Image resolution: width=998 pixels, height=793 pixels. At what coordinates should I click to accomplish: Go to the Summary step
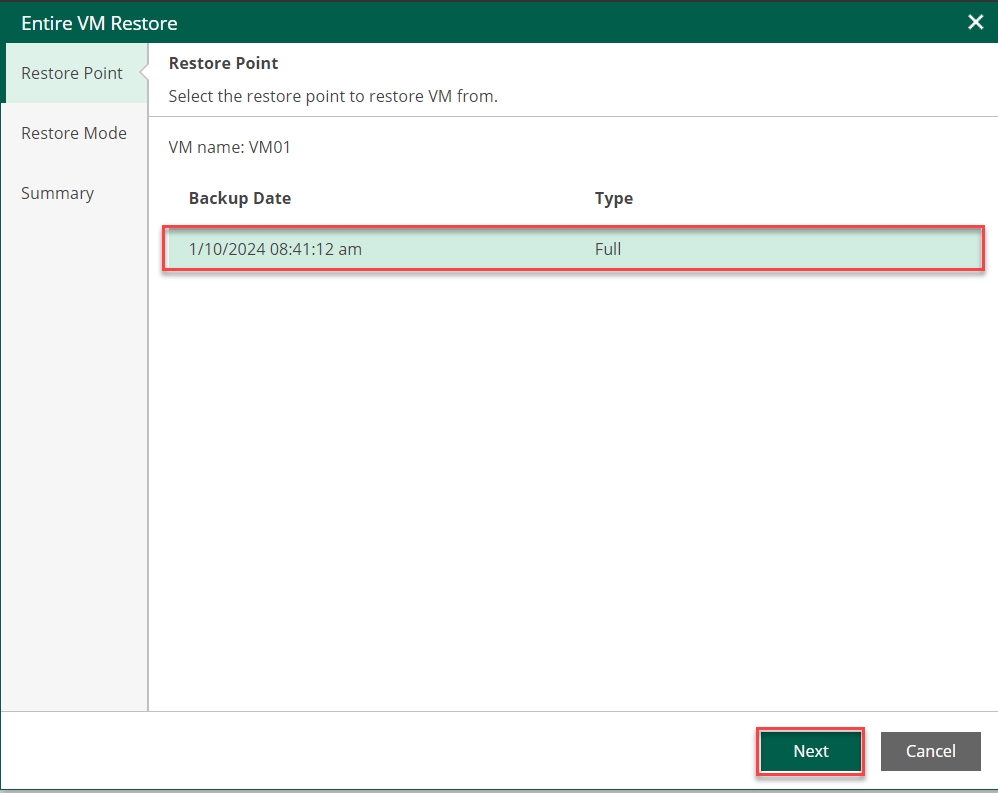click(x=57, y=193)
